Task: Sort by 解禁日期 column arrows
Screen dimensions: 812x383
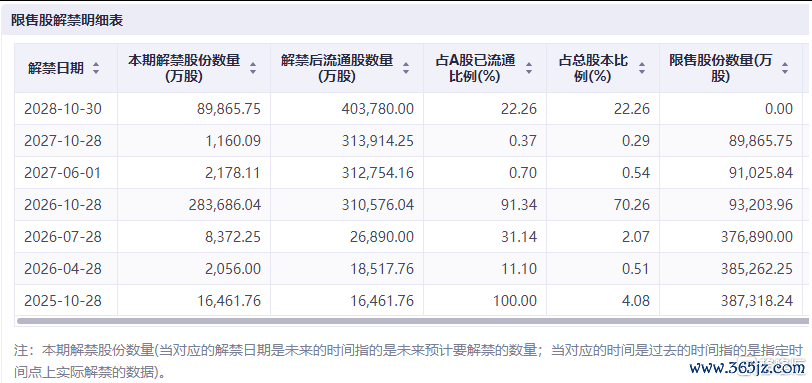Action: 96,68
